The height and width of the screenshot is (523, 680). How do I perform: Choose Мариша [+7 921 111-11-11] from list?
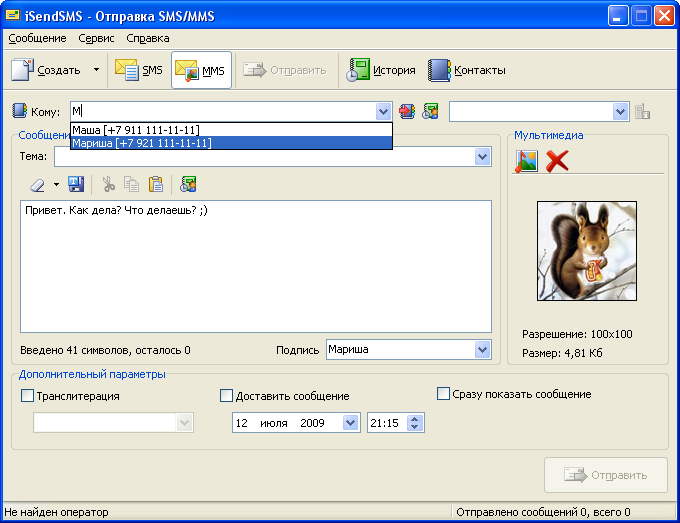231,143
